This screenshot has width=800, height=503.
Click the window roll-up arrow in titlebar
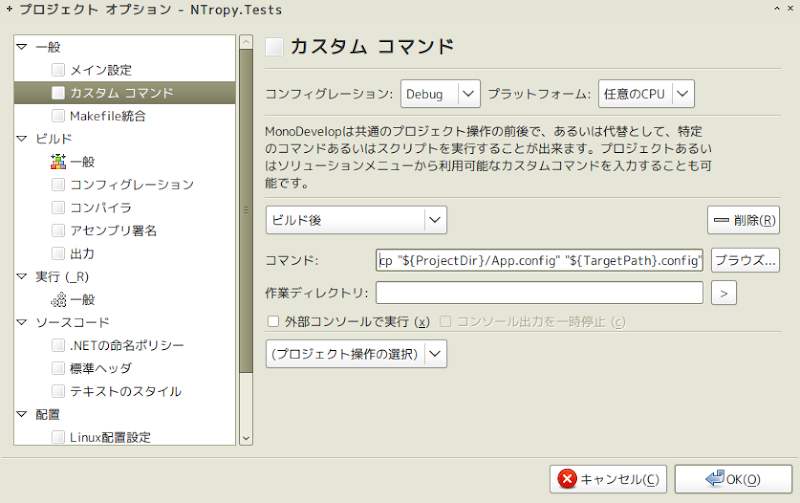click(x=777, y=9)
